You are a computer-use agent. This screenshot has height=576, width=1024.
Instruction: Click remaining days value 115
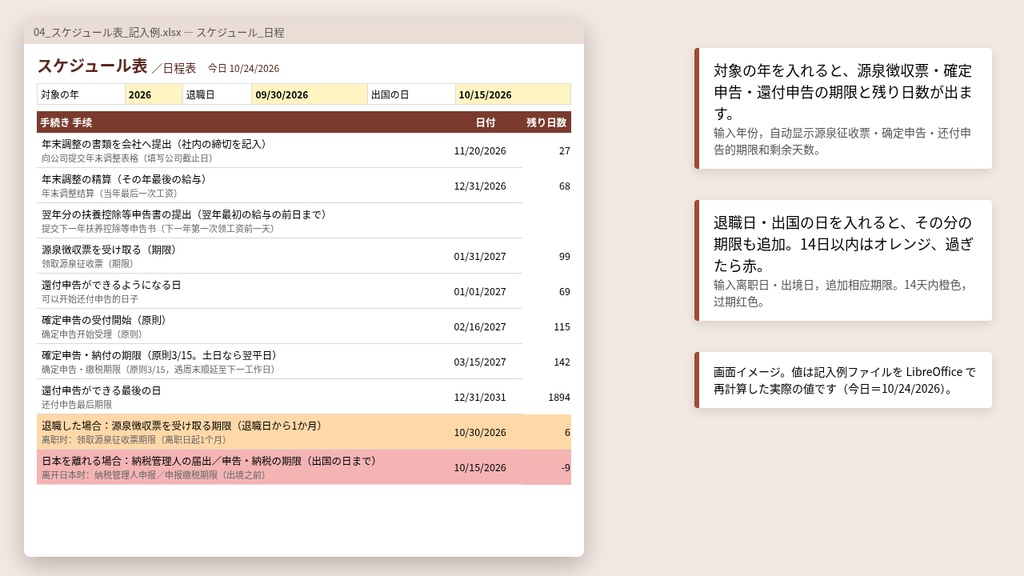562,327
